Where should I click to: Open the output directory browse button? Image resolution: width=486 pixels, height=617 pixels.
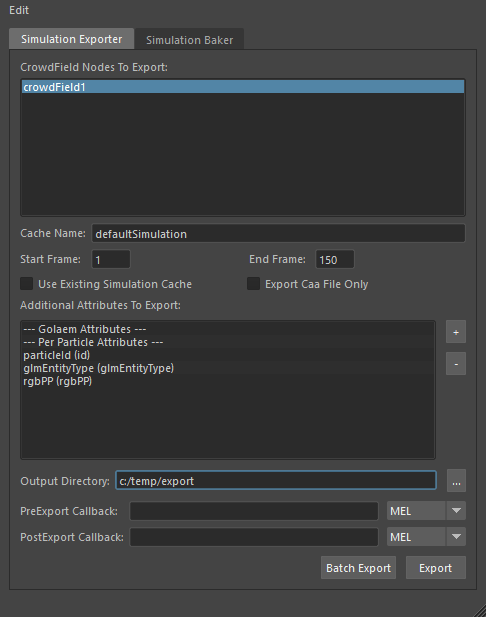click(456, 480)
